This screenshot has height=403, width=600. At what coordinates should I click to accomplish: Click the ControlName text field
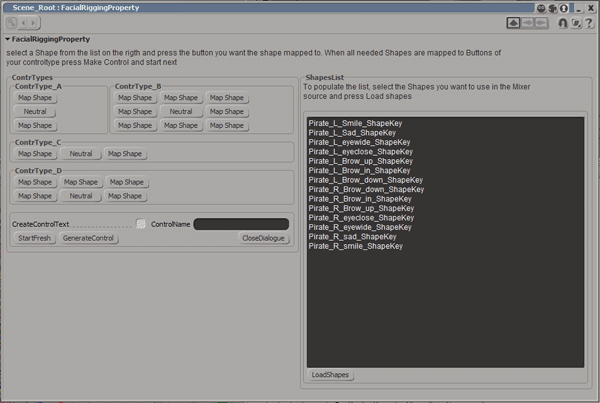point(241,224)
